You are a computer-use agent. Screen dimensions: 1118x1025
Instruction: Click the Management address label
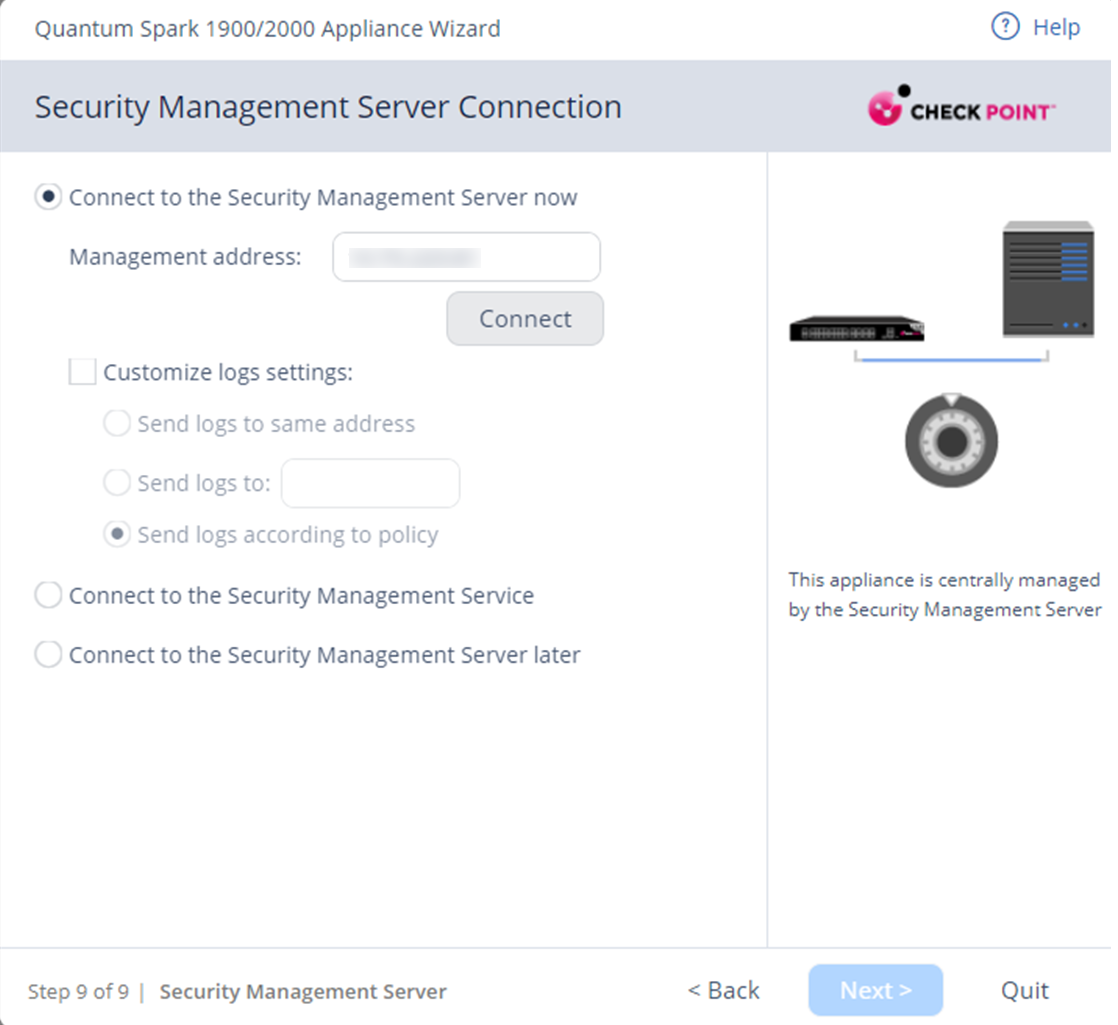[185, 257]
